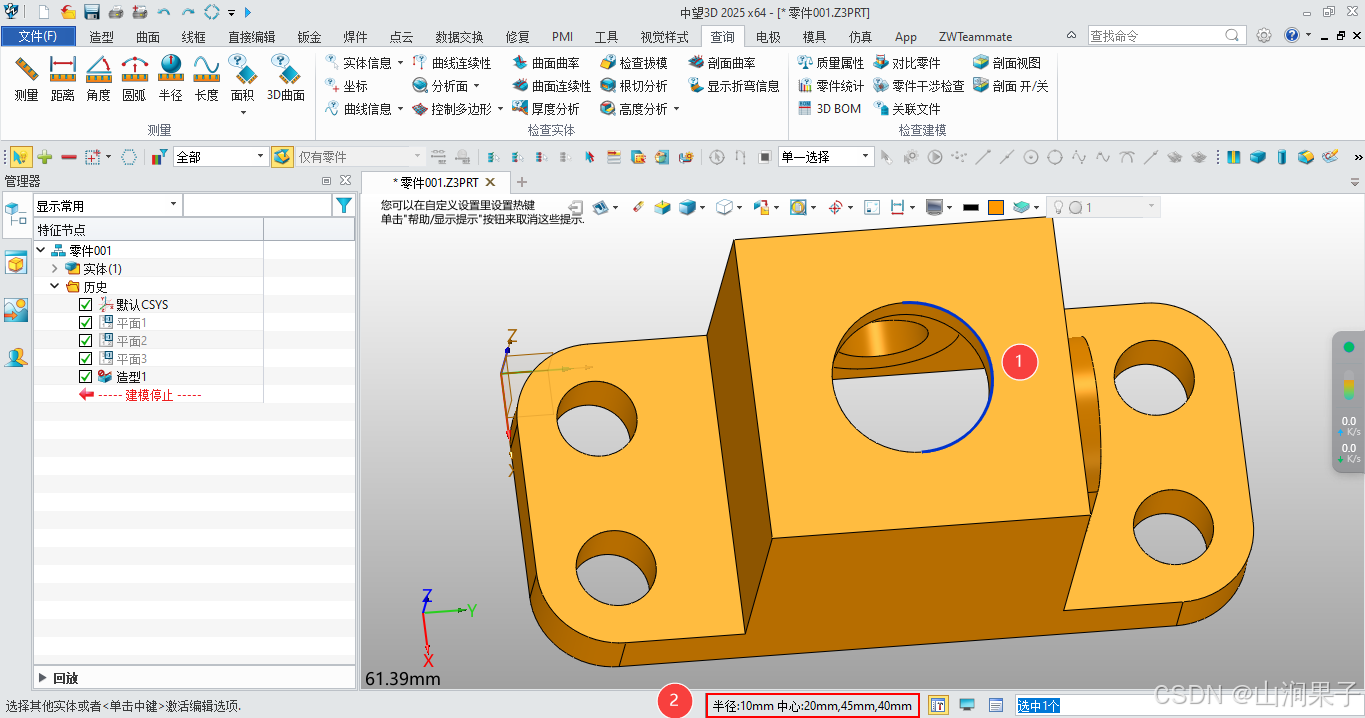
Task: Activate the 检查拔模 draft check tool
Action: [635, 62]
